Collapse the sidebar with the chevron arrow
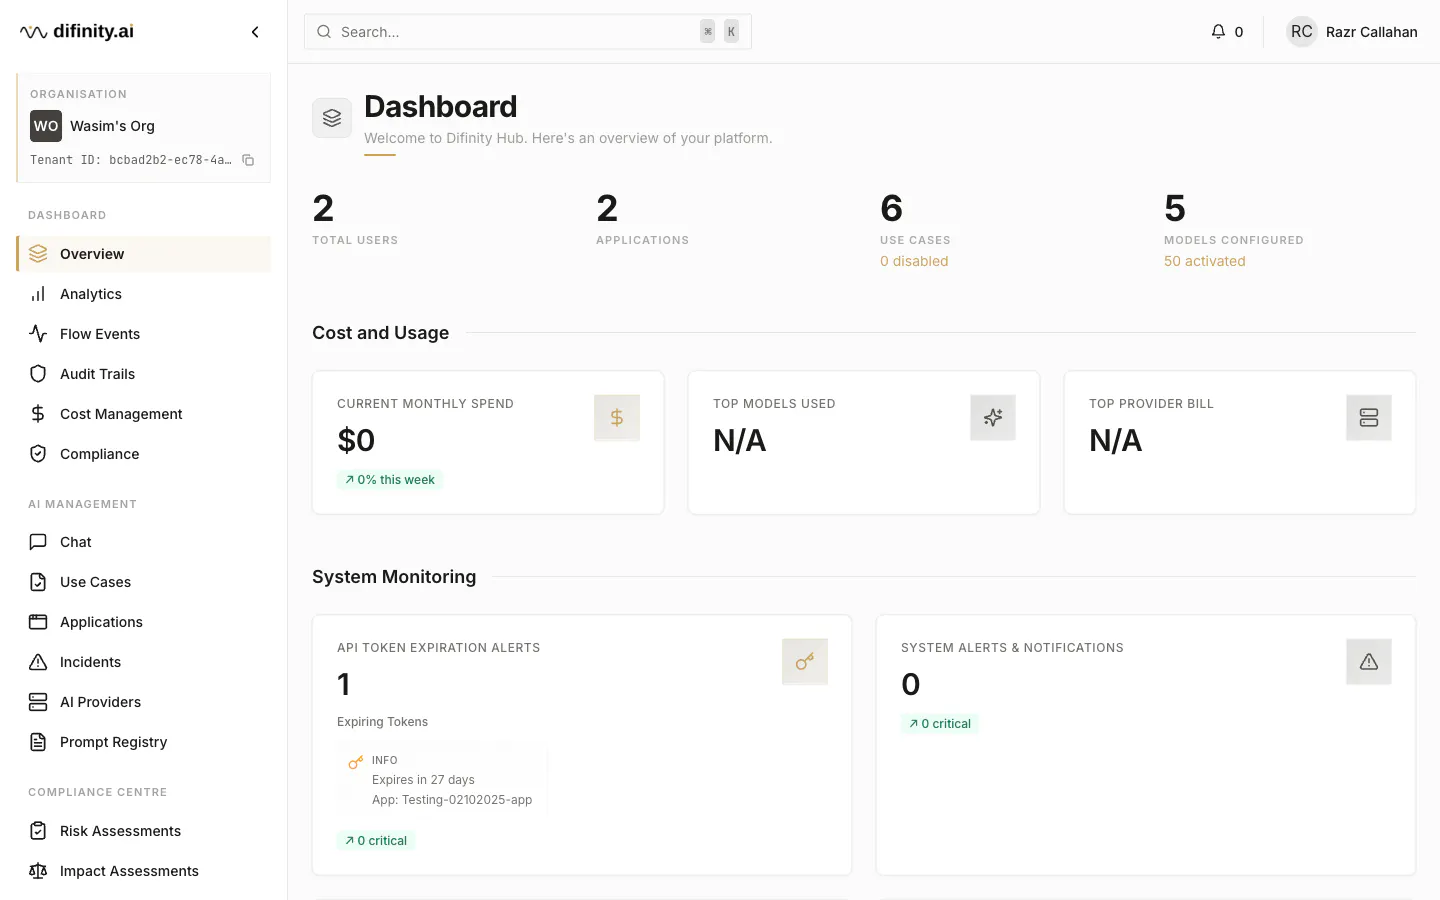The height and width of the screenshot is (900, 1440). point(255,32)
